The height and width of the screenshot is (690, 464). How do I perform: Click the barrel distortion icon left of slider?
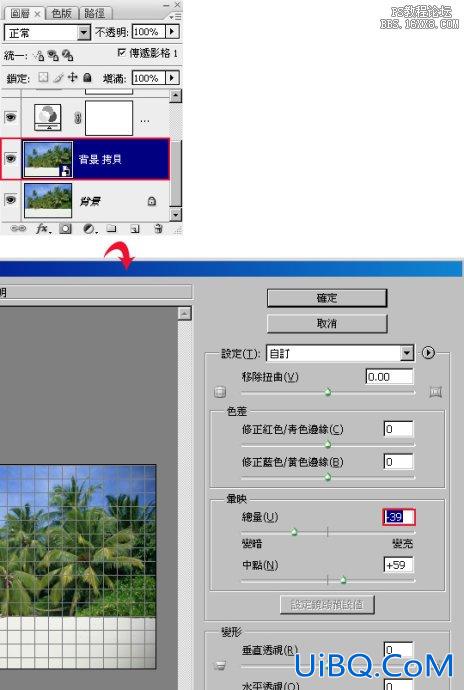coord(220,392)
